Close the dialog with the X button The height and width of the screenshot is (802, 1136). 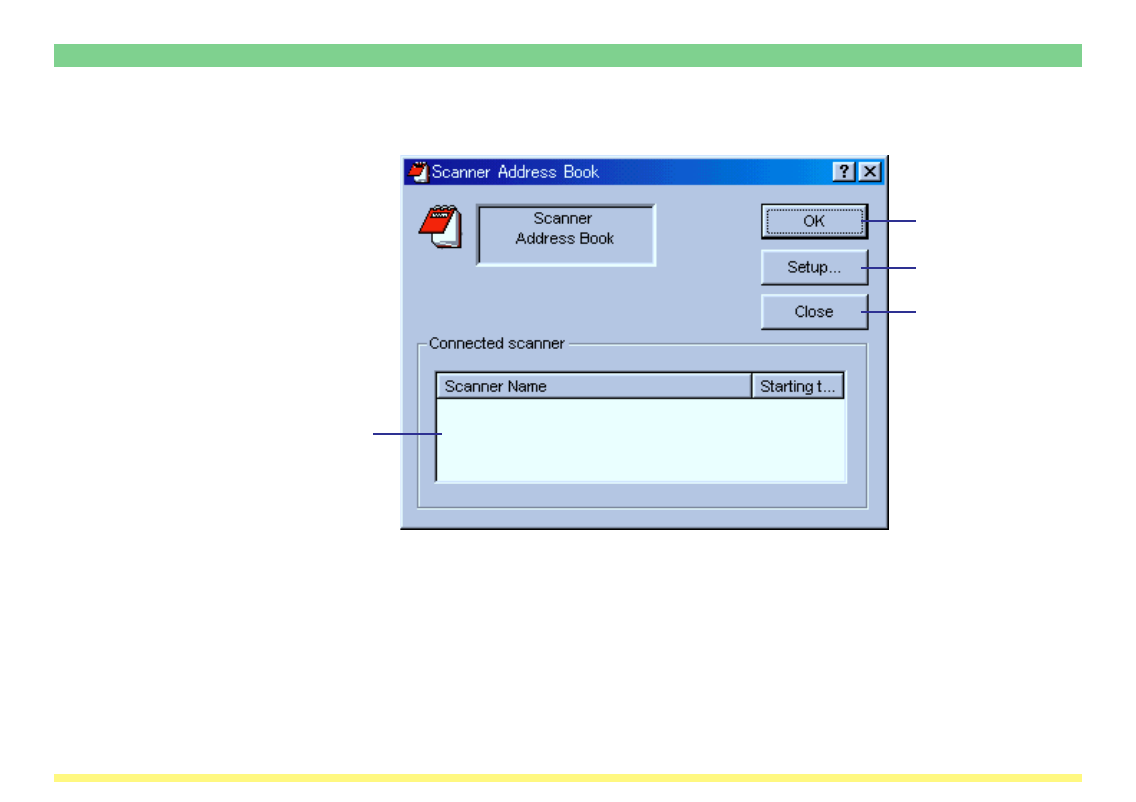coord(870,172)
